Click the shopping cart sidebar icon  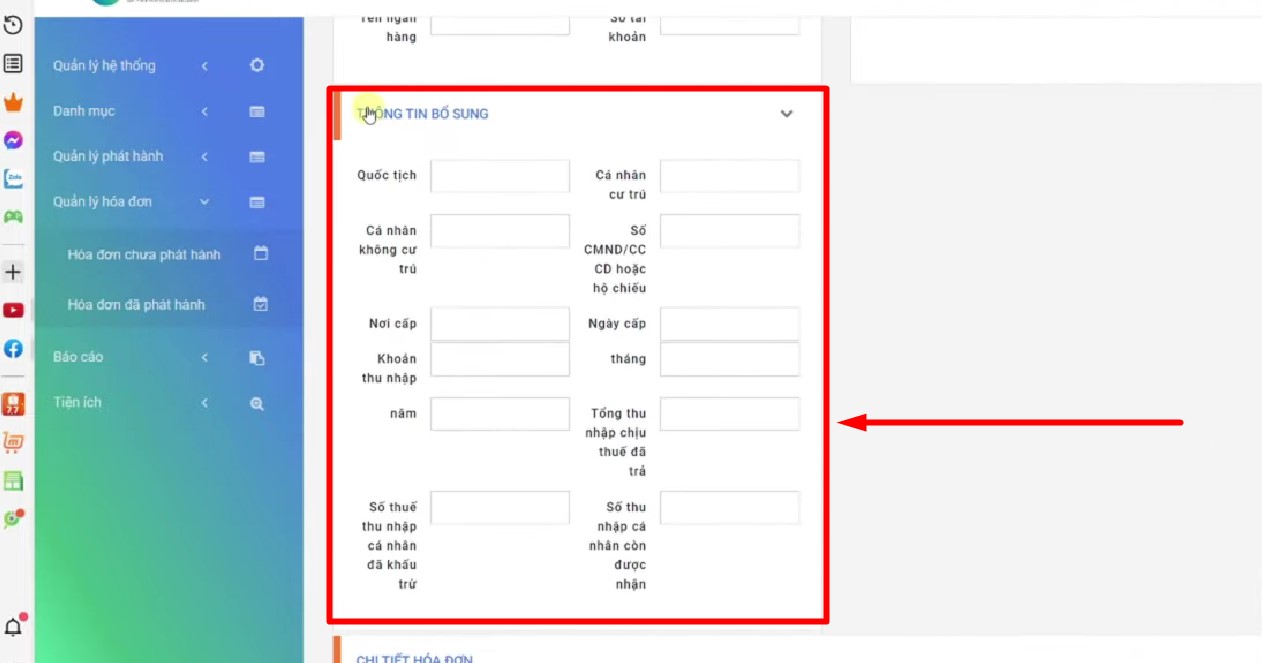coord(13,442)
